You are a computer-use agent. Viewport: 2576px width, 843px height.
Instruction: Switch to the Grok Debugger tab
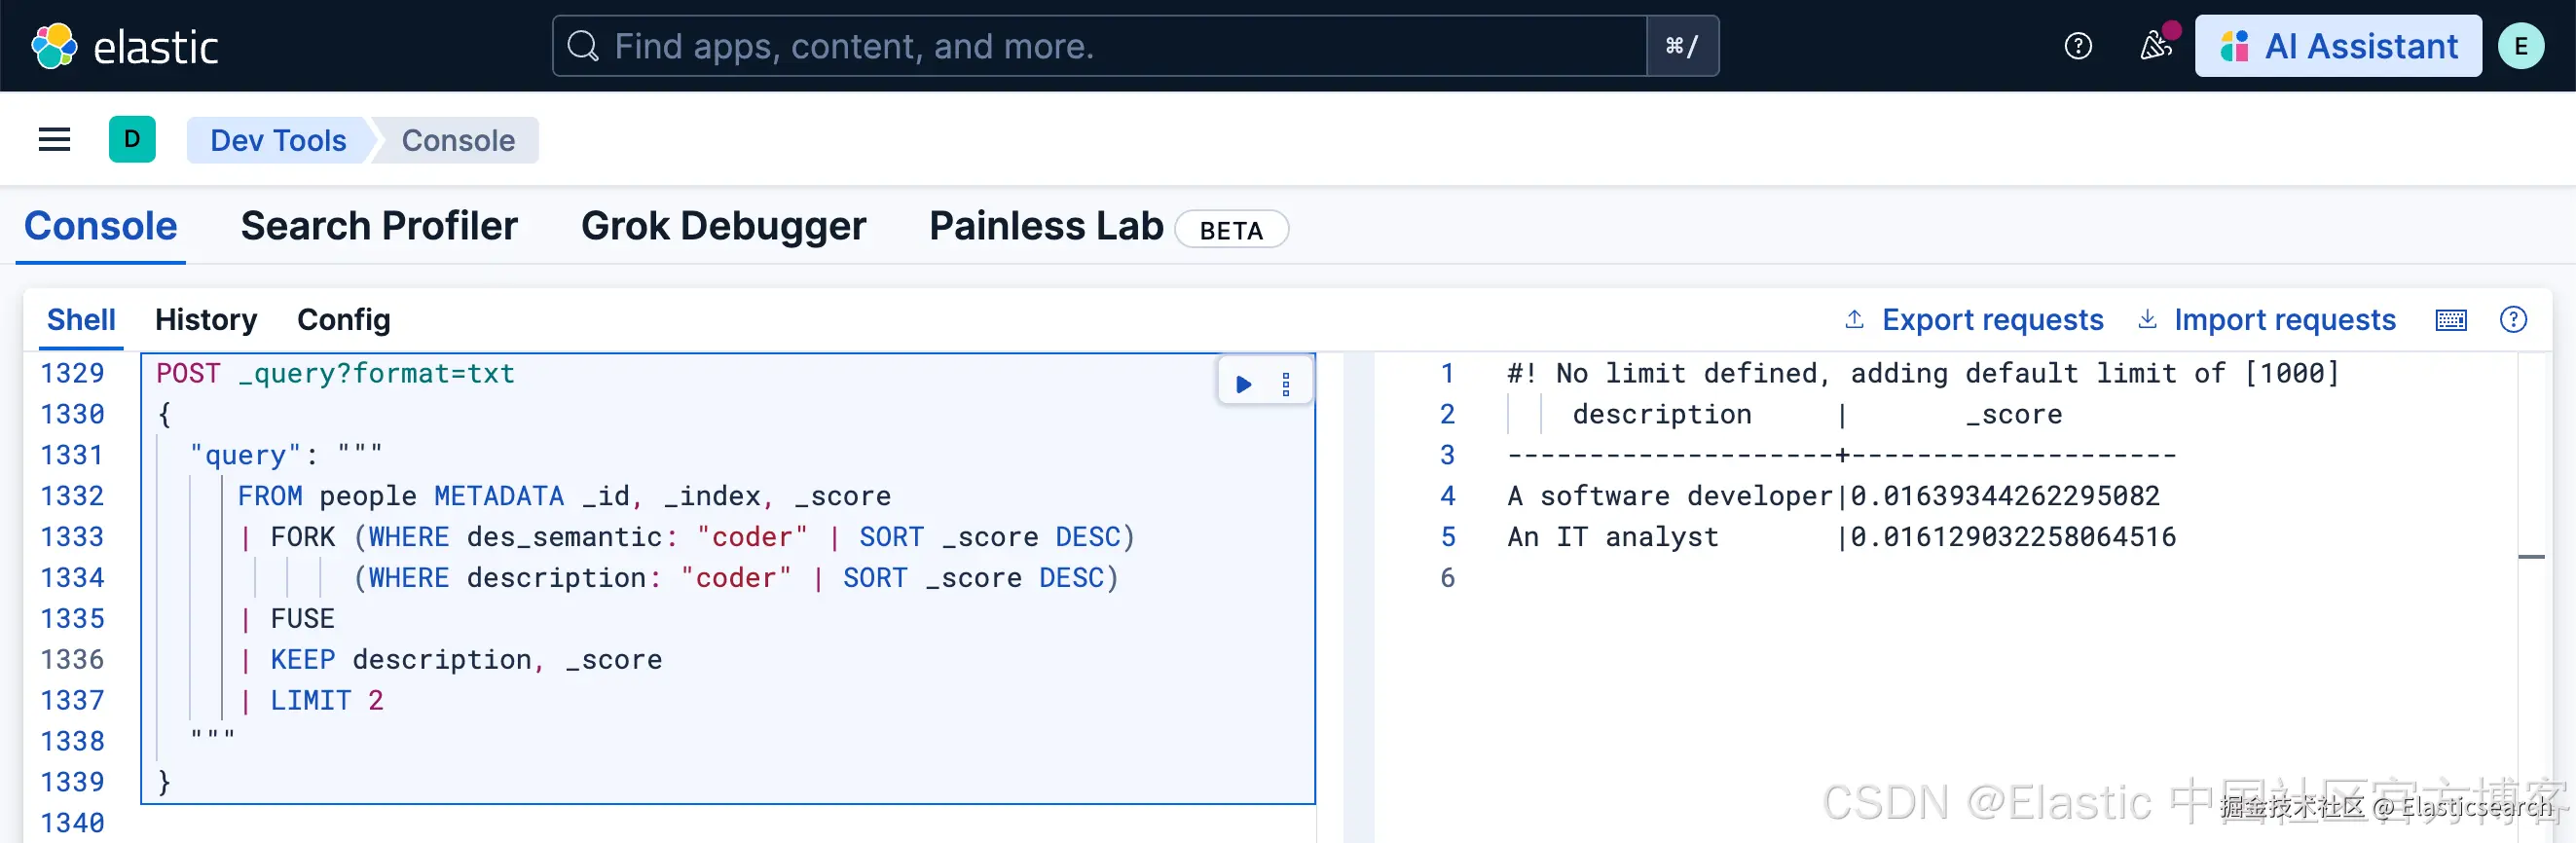(723, 227)
